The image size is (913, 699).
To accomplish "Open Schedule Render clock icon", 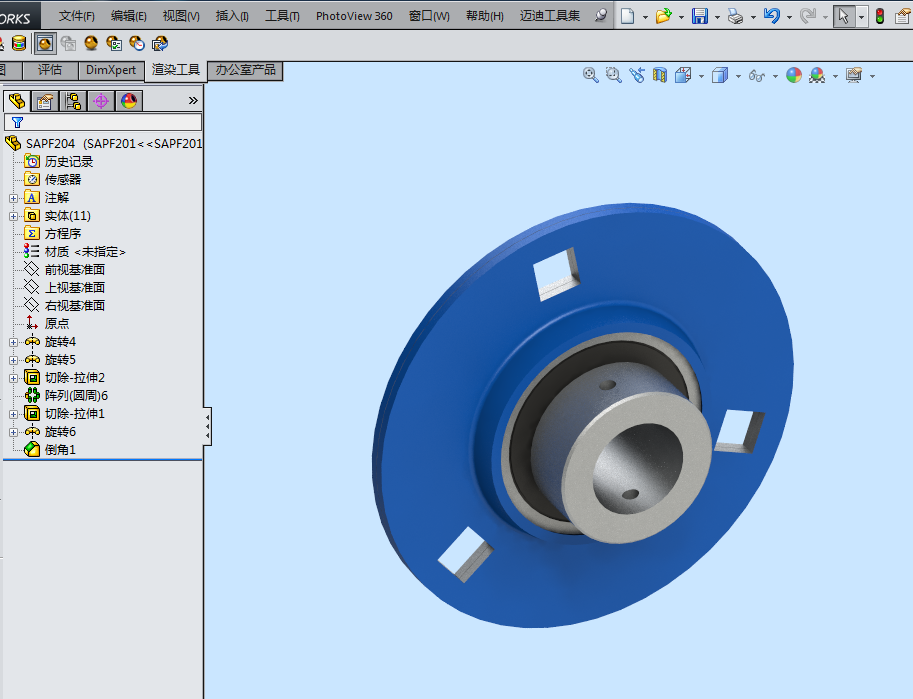I will [x=137, y=43].
